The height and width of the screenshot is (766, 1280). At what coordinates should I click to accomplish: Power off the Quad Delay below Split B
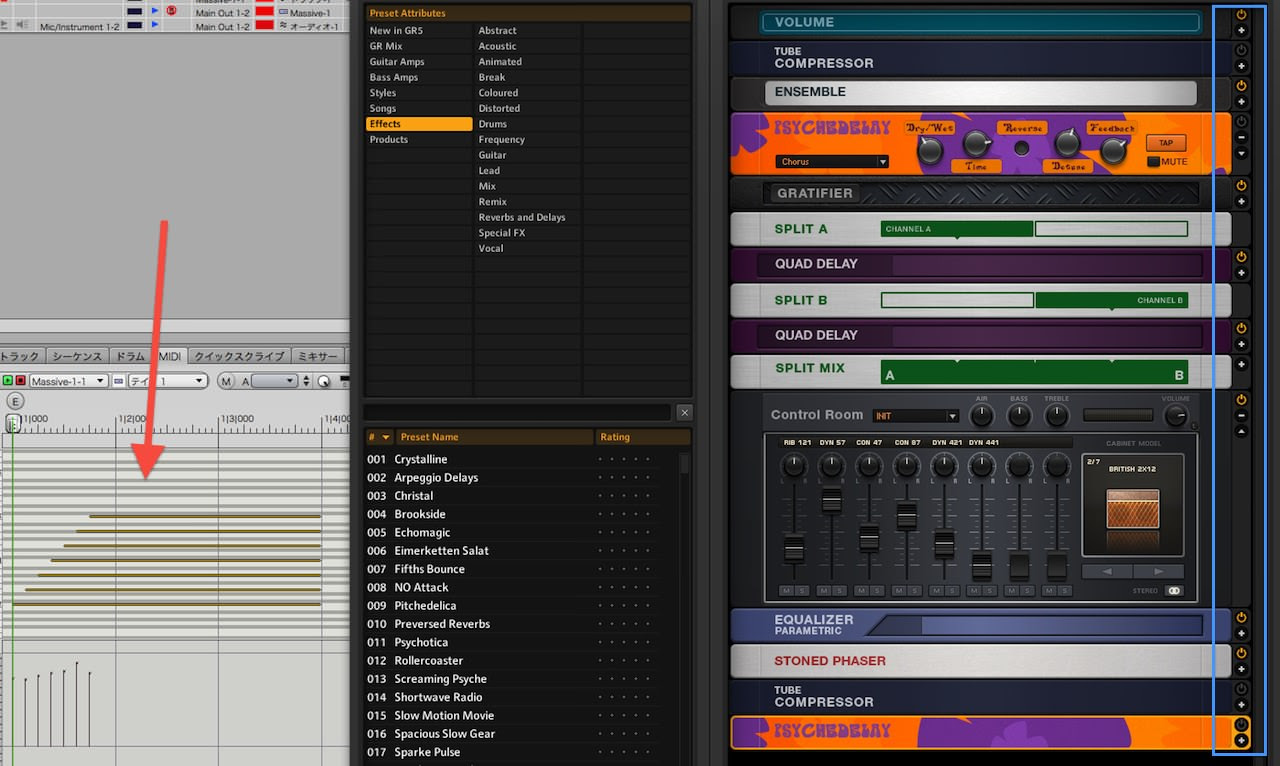(x=1241, y=328)
